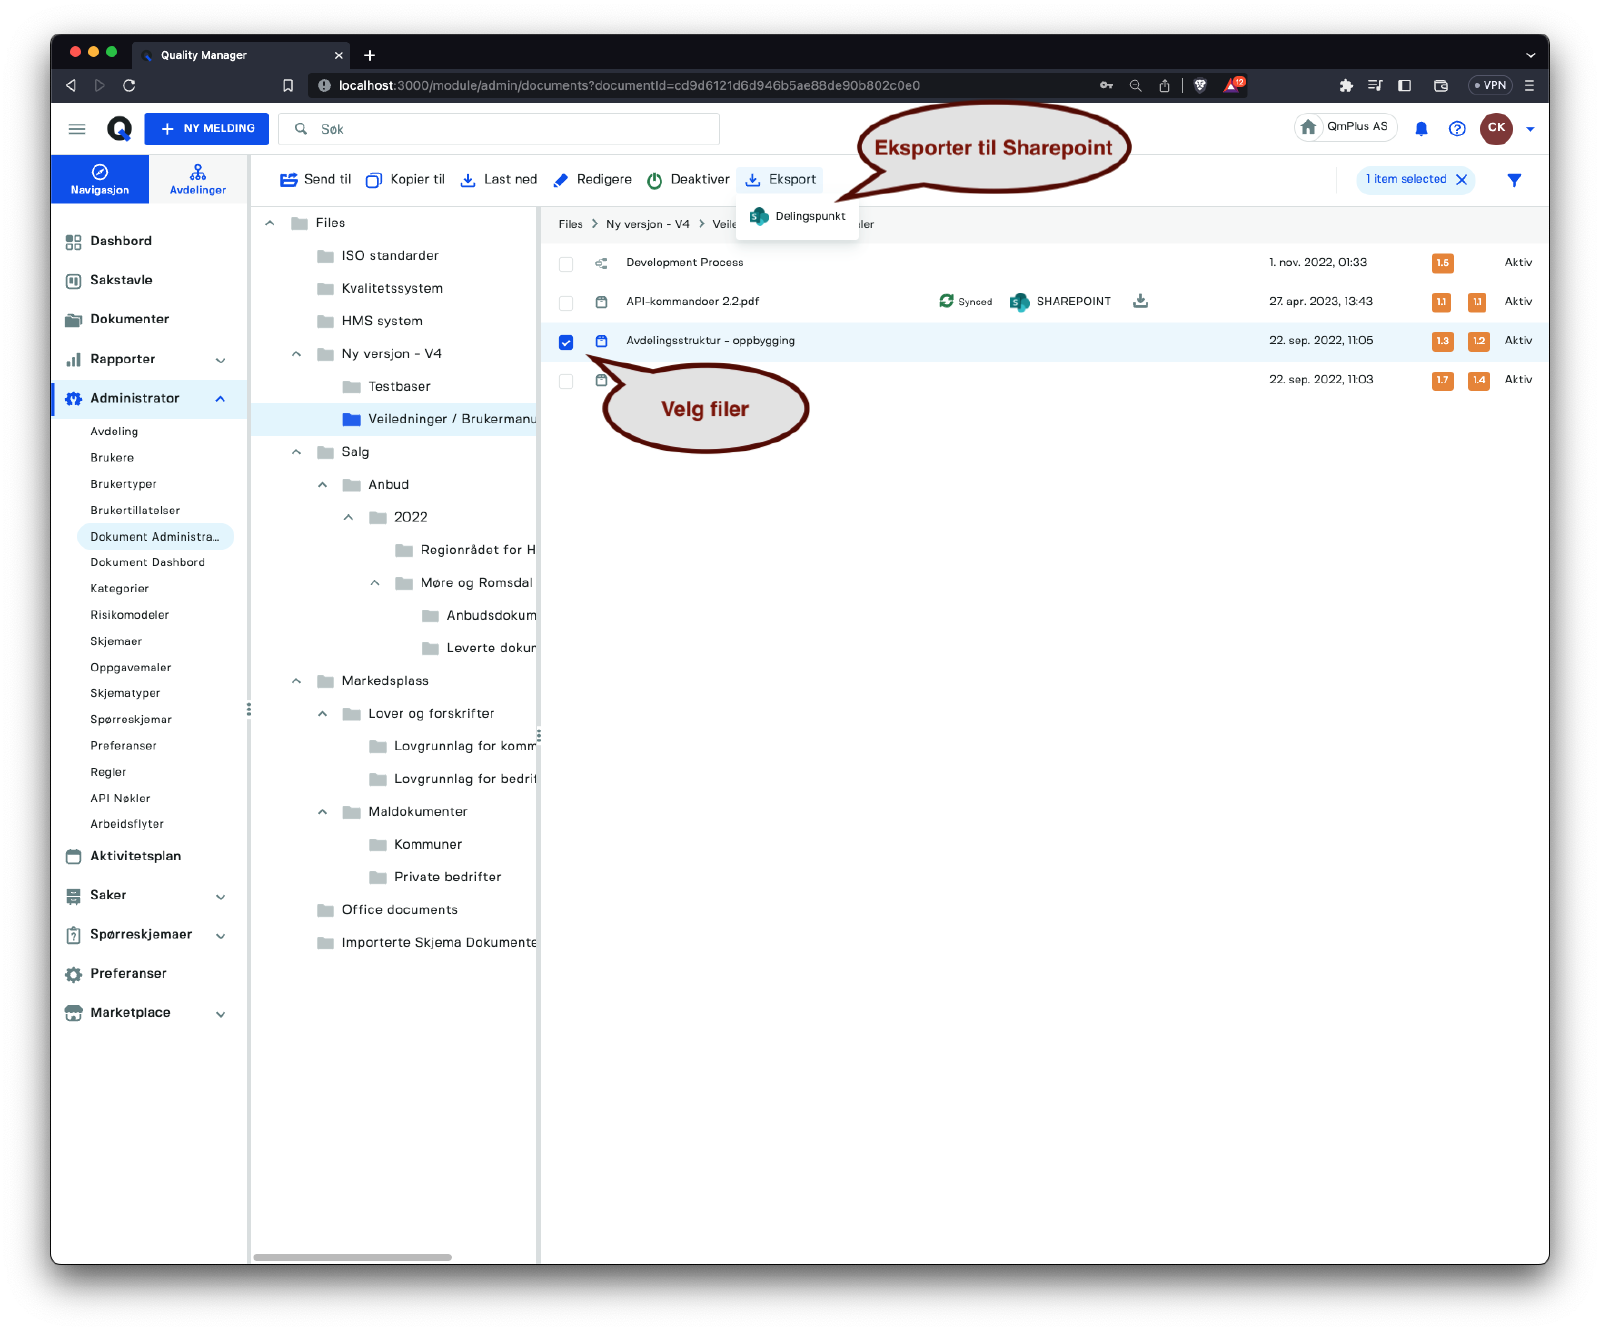1600x1331 pixels.
Task: Reload the page in browser
Action: pos(129,86)
